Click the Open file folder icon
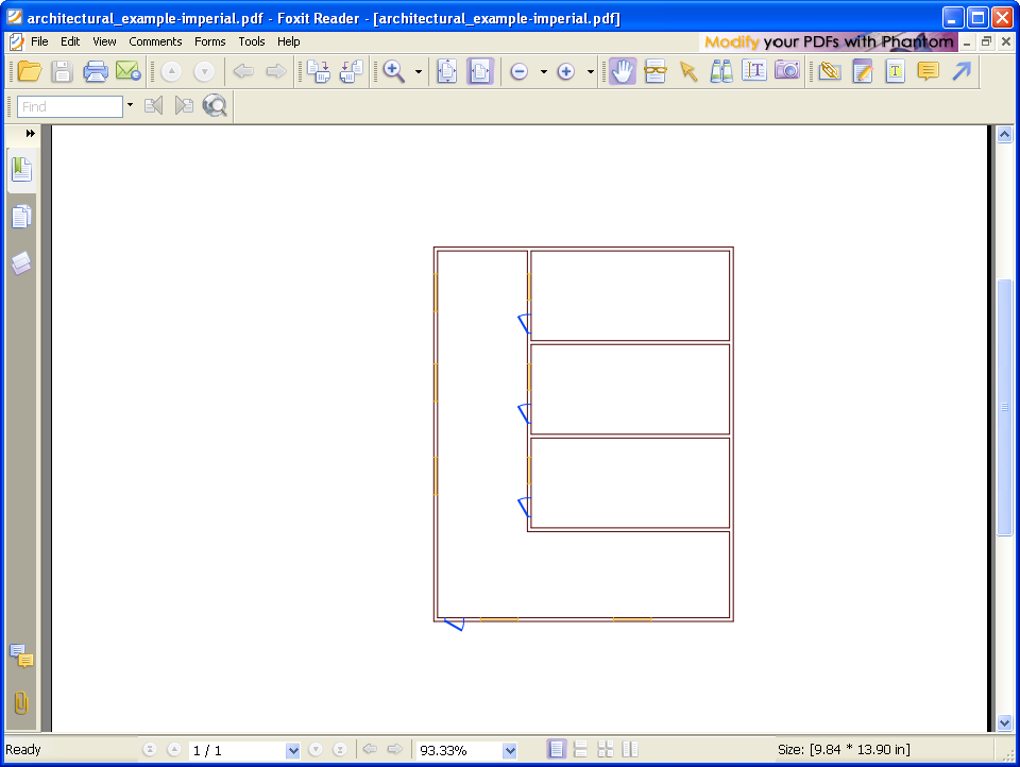1020x767 pixels. [x=29, y=71]
